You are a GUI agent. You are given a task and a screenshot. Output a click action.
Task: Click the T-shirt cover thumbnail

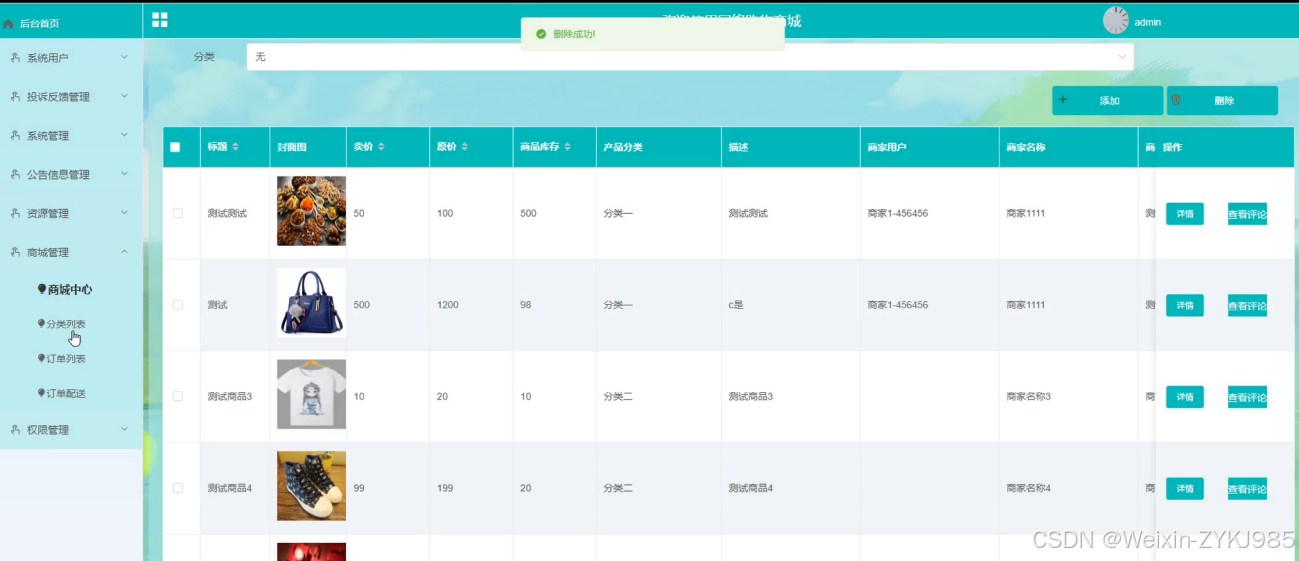click(311, 394)
